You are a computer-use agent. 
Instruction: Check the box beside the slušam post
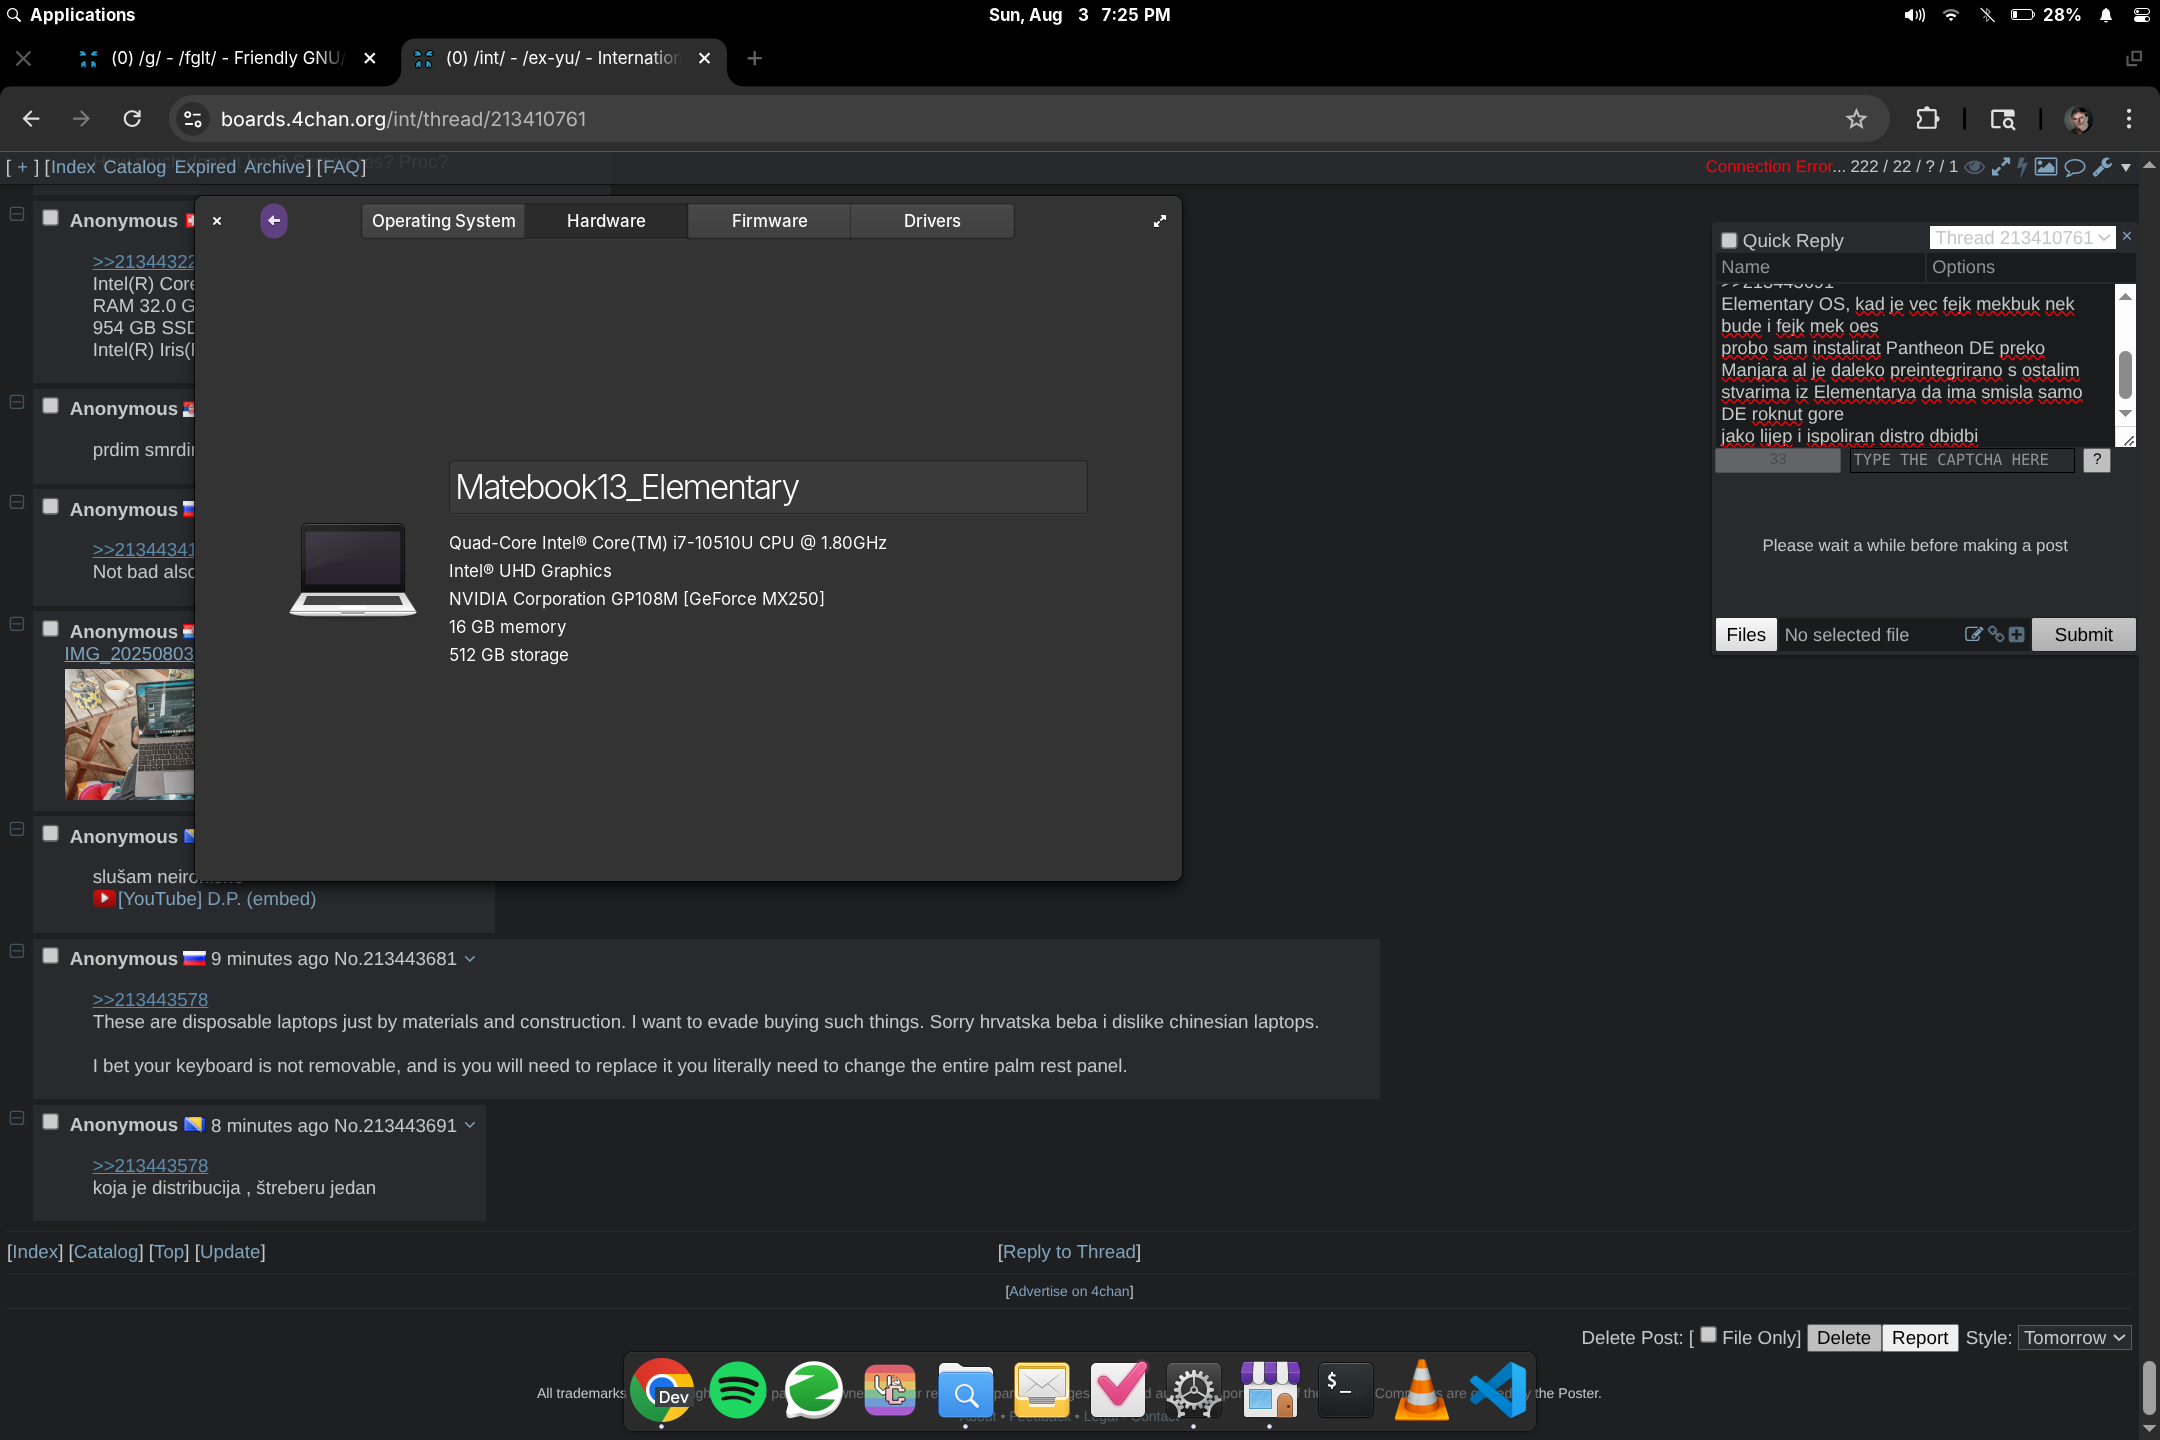click(x=50, y=833)
